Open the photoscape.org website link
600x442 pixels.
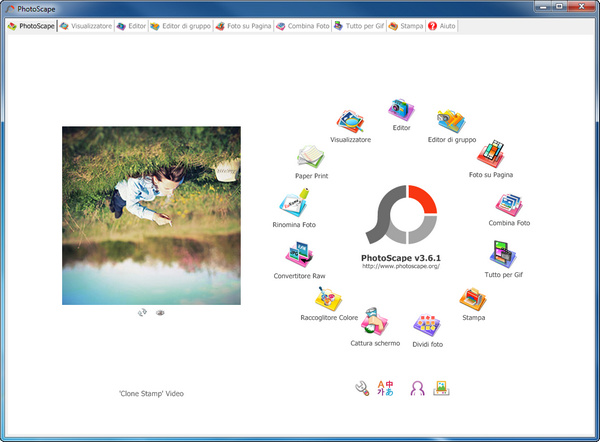click(401, 266)
